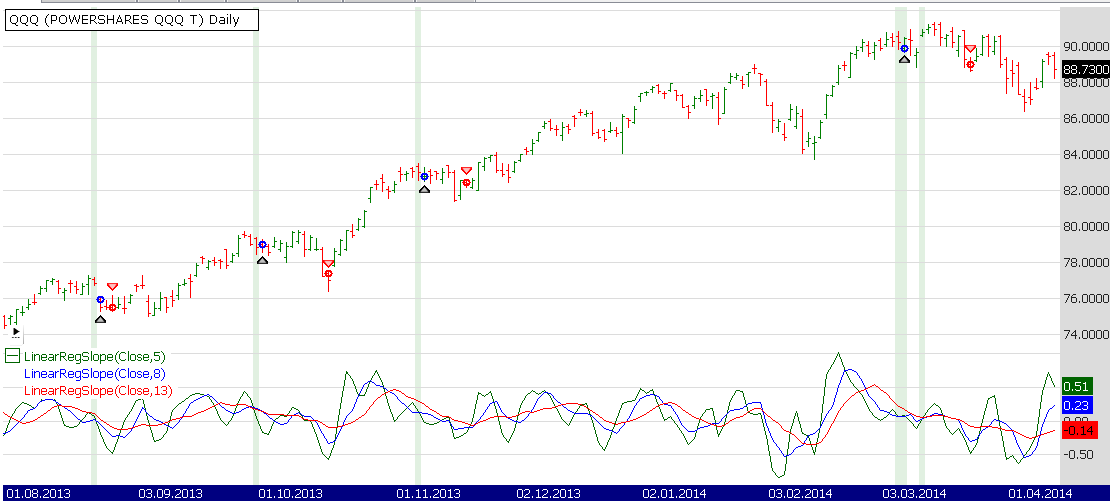Select the blue entry circle in early November 2013

[x=424, y=177]
